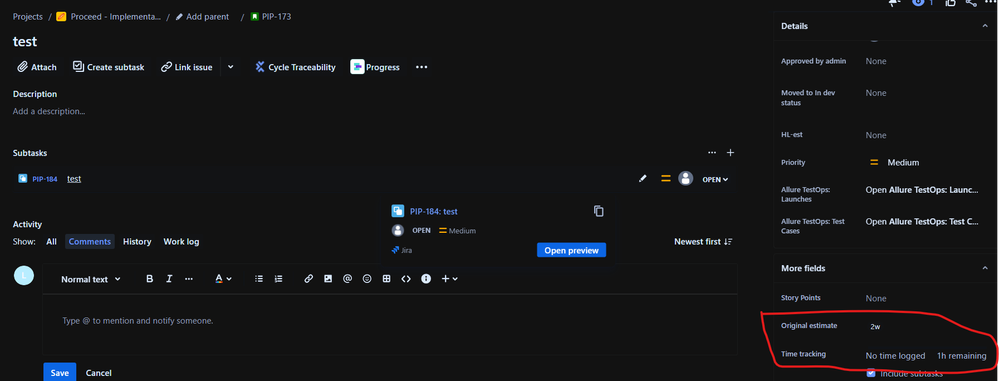
Task: Click Open preview in the hover card
Action: tap(571, 250)
